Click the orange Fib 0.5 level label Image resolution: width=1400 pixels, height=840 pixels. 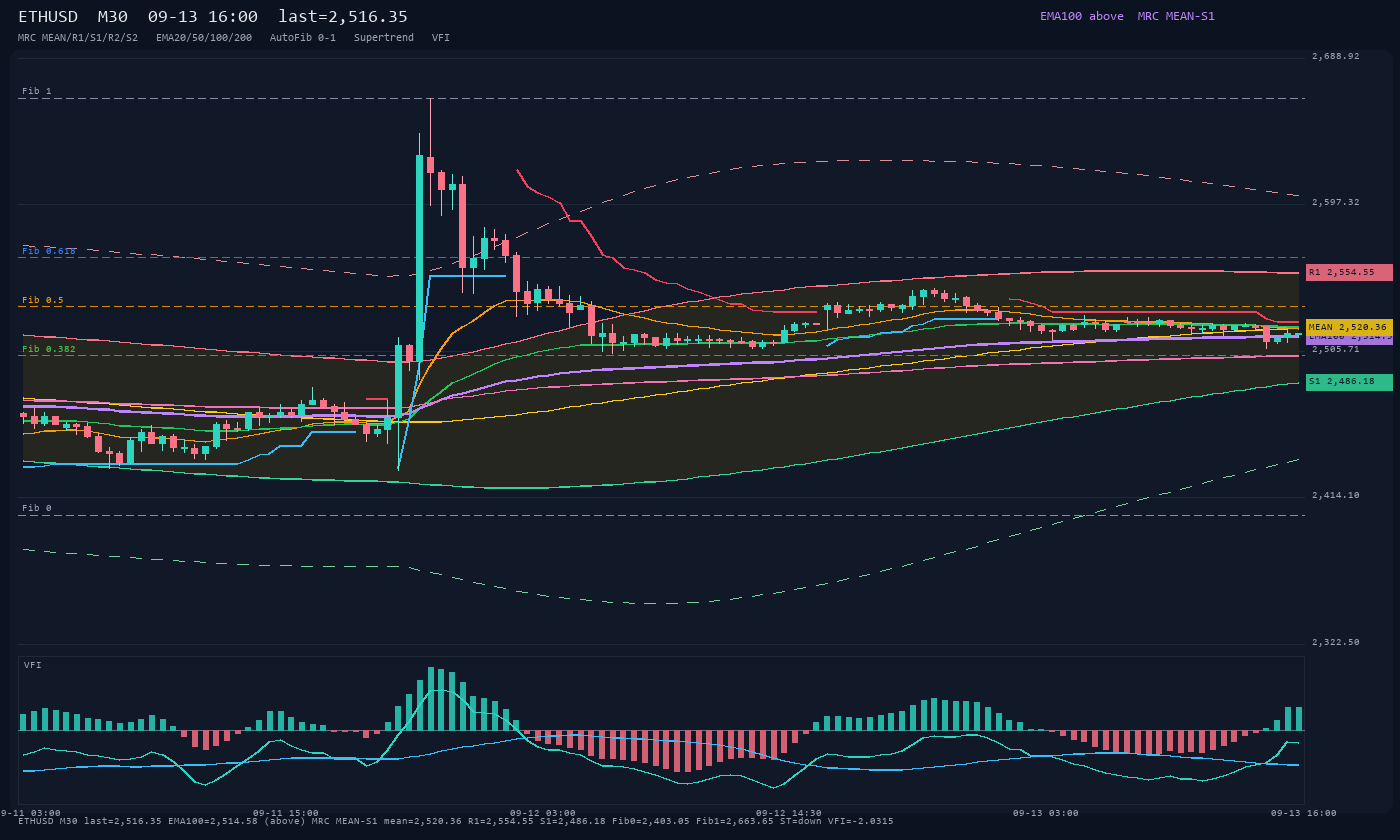[43, 300]
